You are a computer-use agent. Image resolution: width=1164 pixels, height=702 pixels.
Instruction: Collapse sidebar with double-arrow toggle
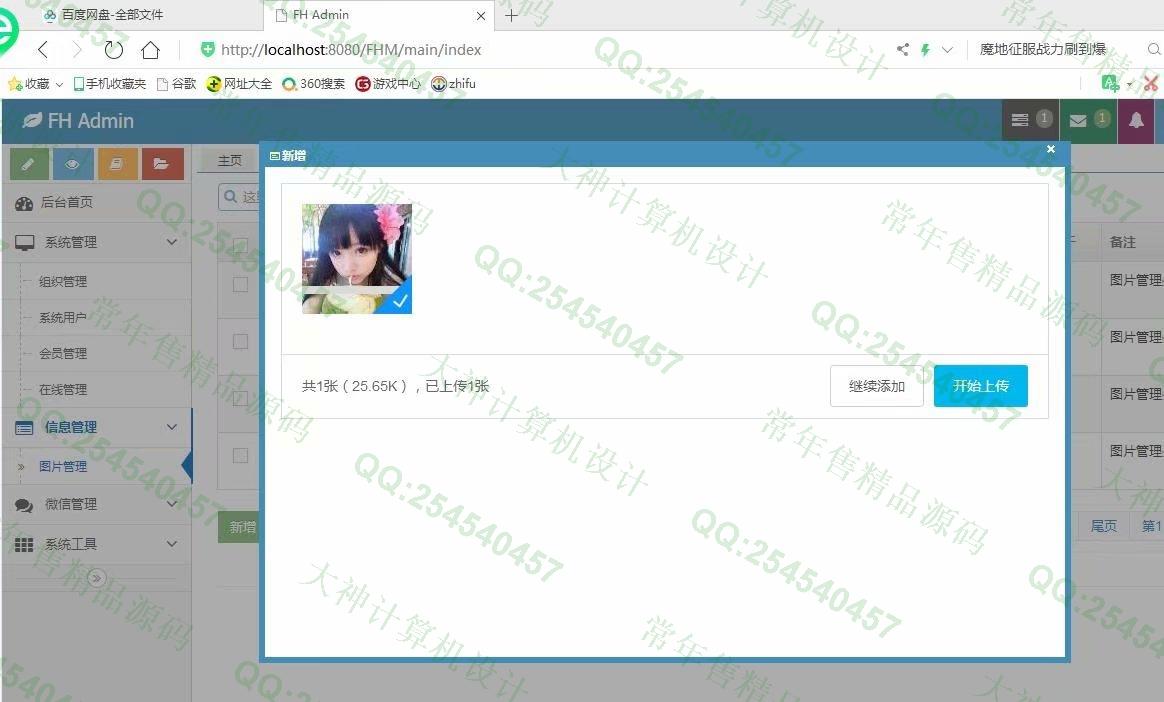coord(97,578)
